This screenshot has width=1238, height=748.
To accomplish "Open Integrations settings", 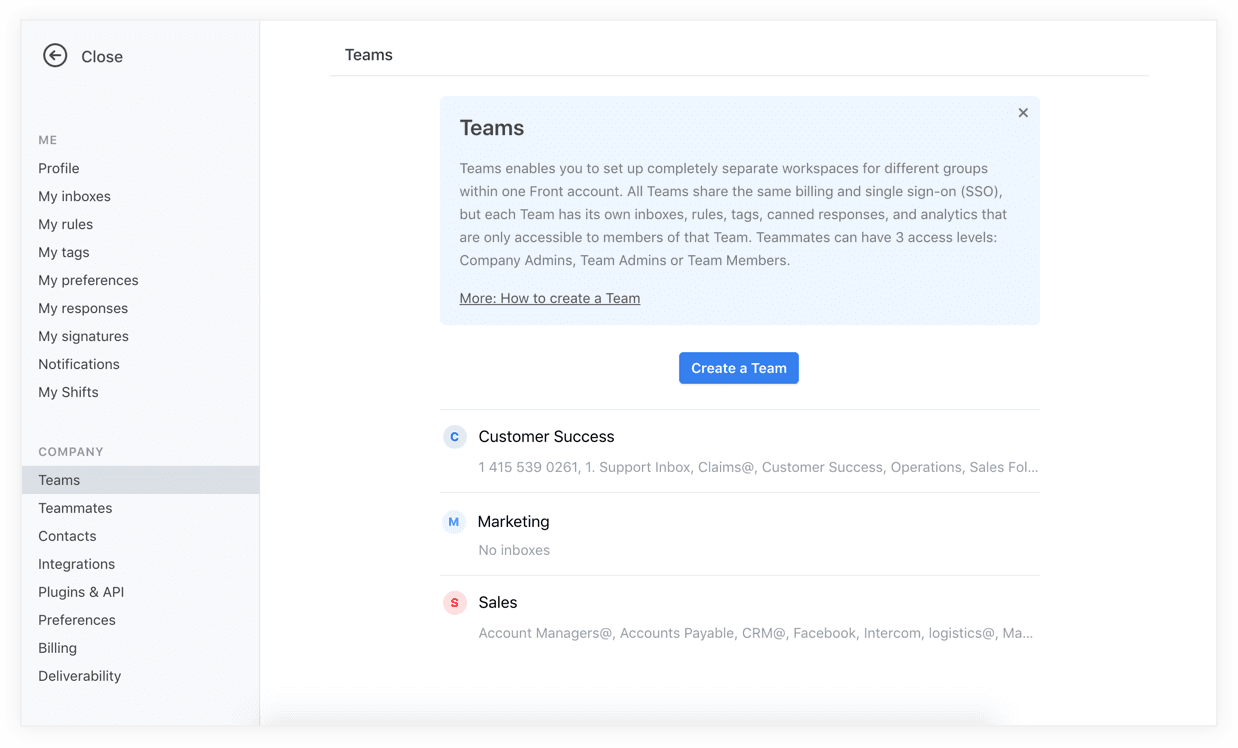I will [76, 564].
